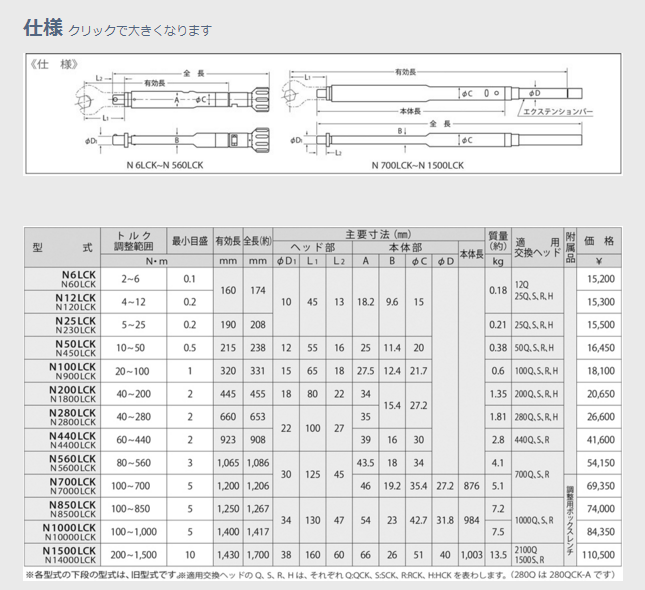This screenshot has width=645, height=590.
Task: Click the 26,600 price value
Action: tap(601, 417)
